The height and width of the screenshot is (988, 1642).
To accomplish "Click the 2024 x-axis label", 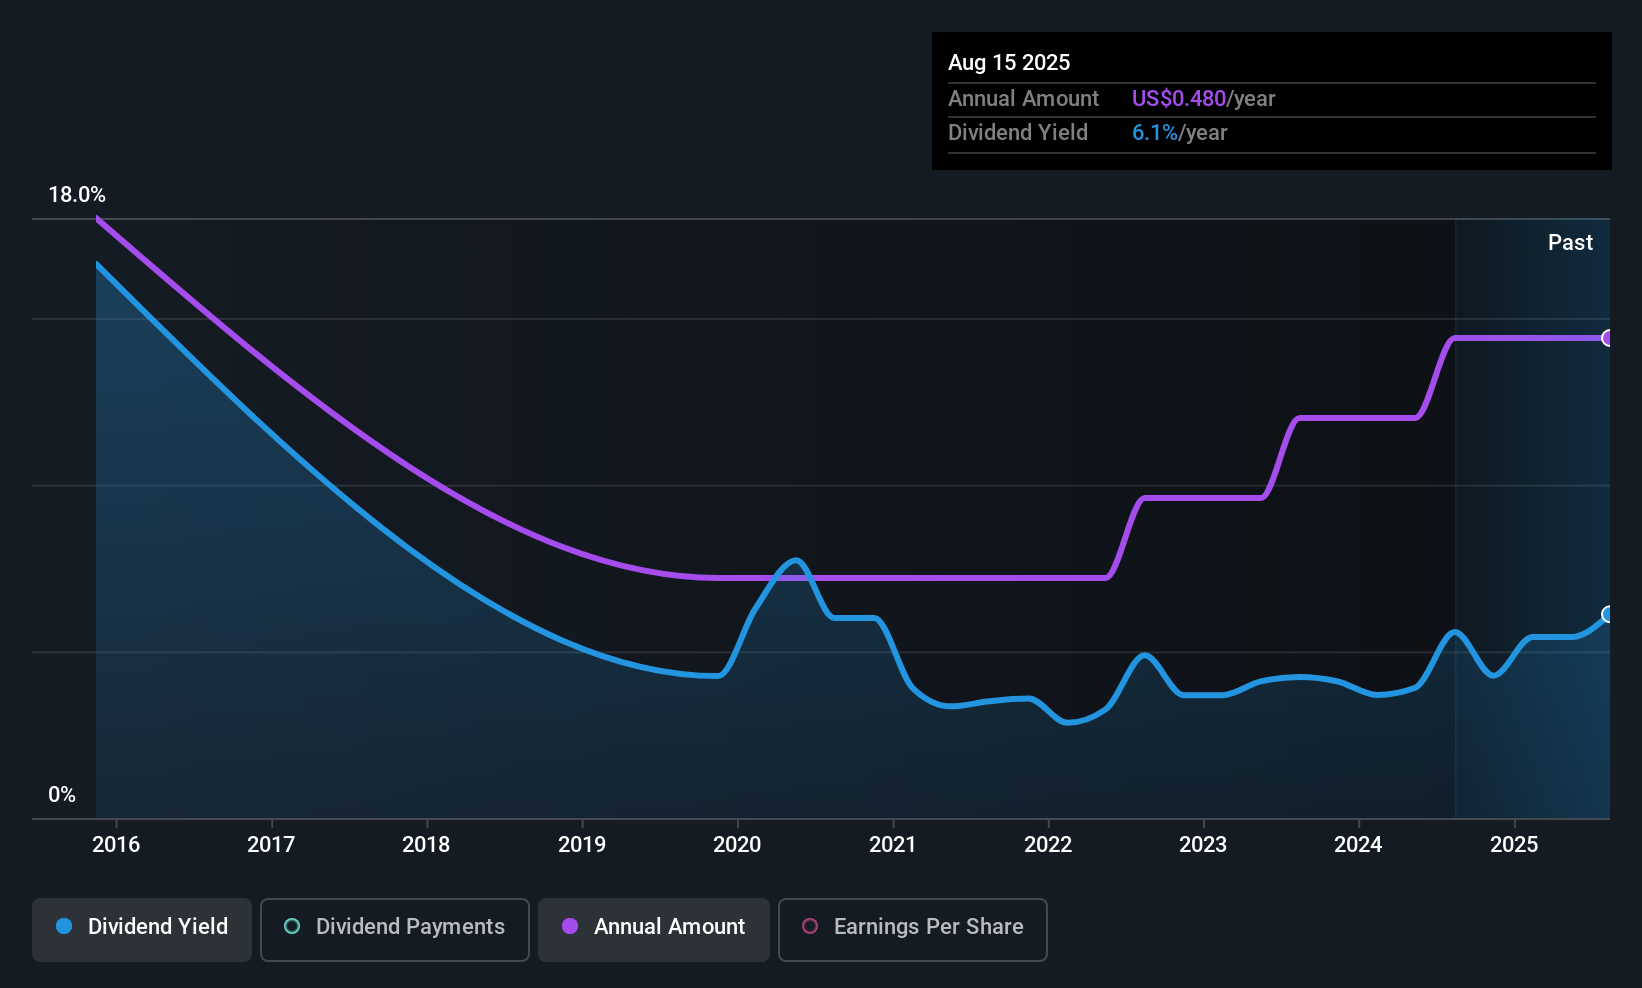I will [1358, 845].
